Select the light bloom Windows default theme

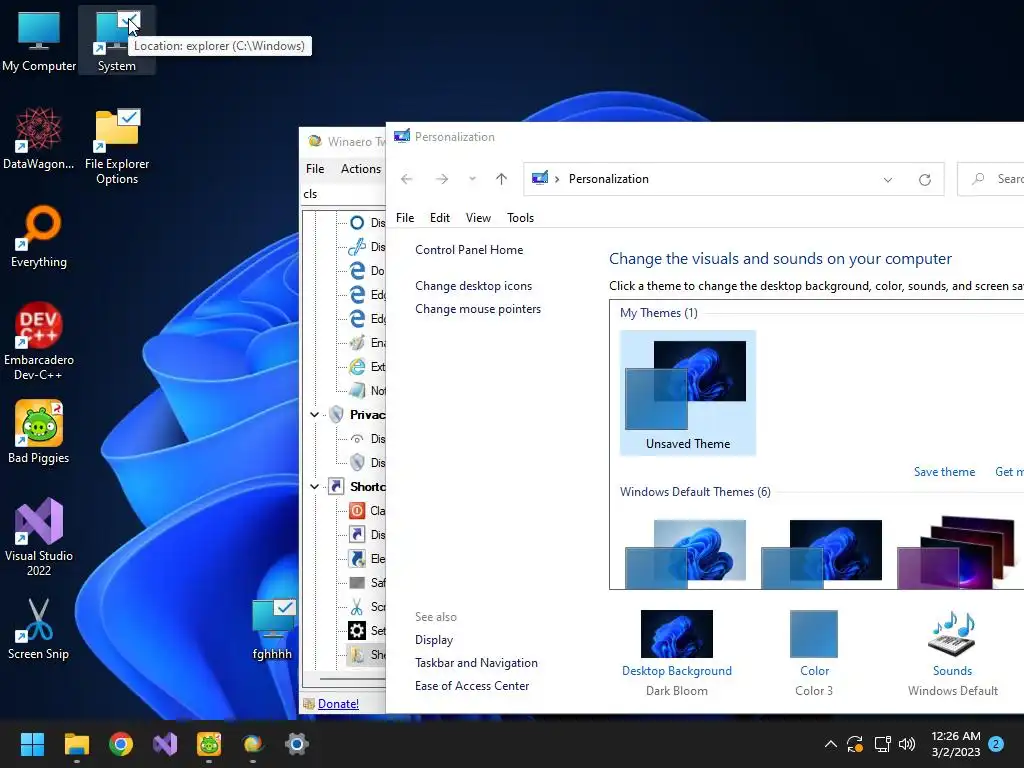point(686,554)
